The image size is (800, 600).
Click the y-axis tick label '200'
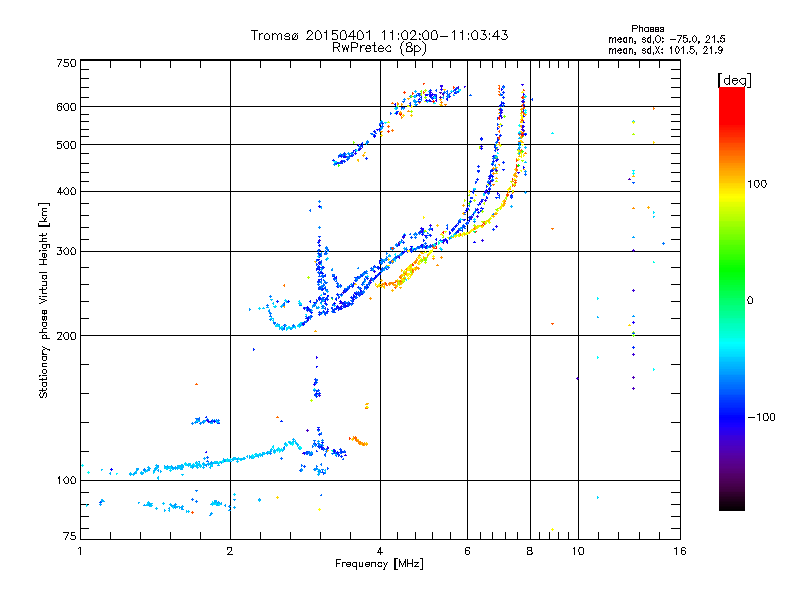pyautogui.click(x=66, y=336)
